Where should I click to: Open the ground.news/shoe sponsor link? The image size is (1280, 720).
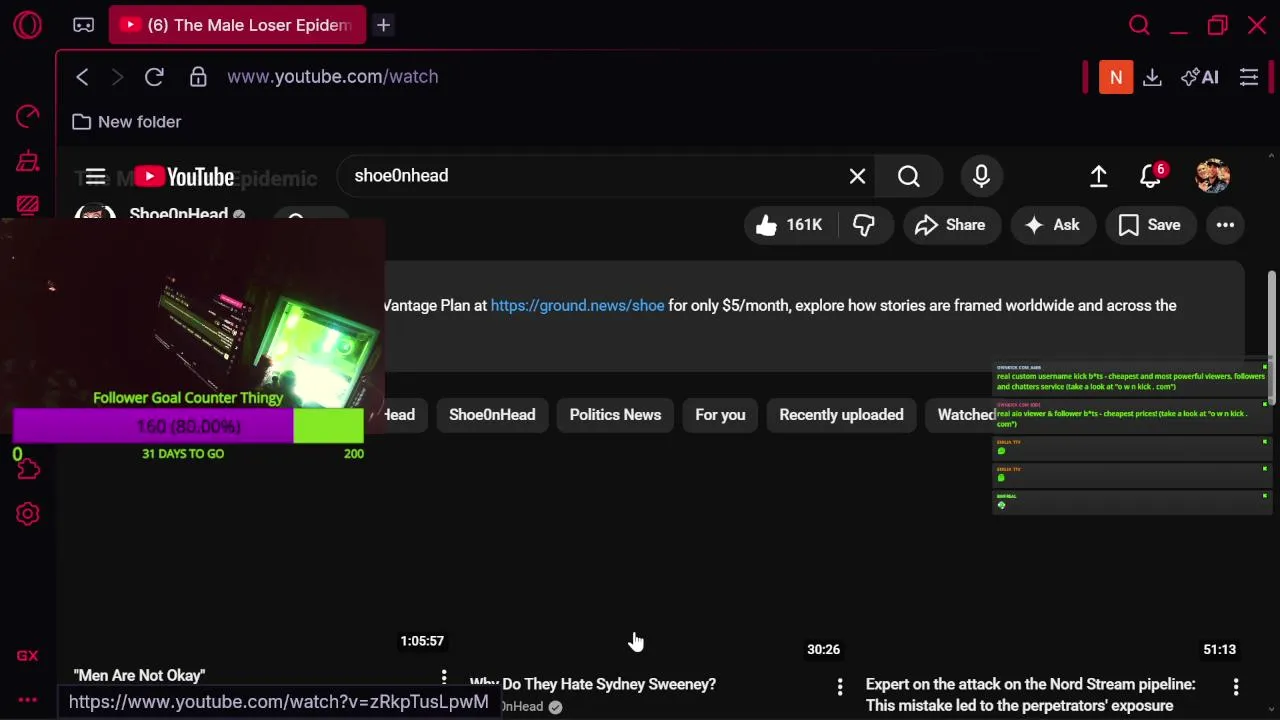(x=577, y=306)
